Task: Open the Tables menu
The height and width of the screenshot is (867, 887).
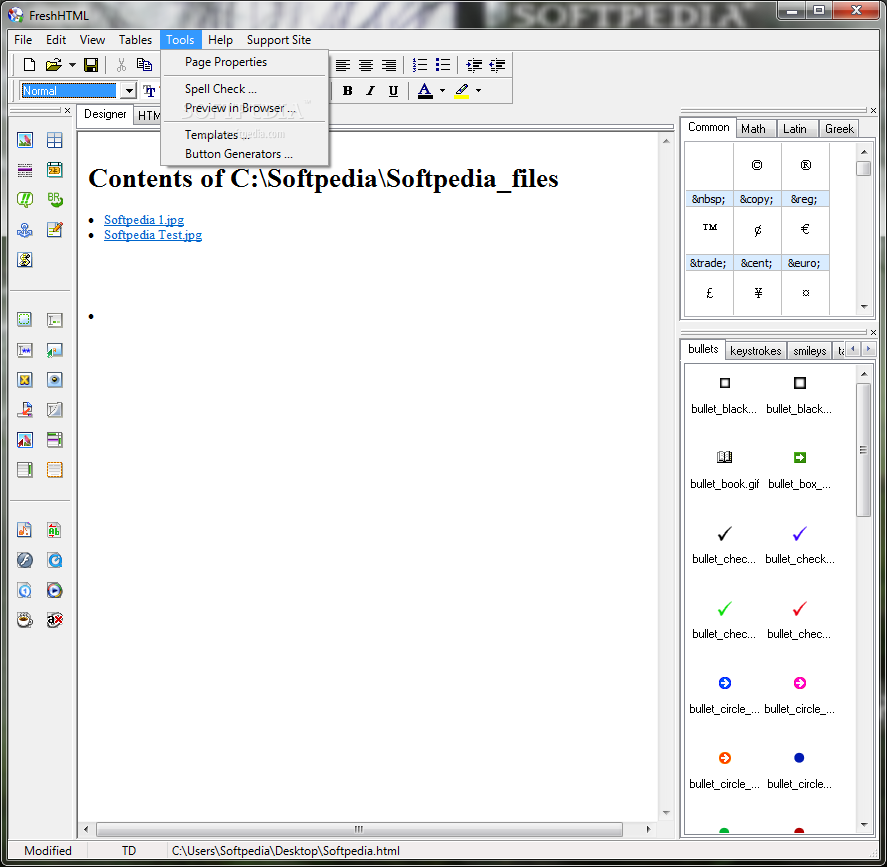Action: pyautogui.click(x=135, y=40)
